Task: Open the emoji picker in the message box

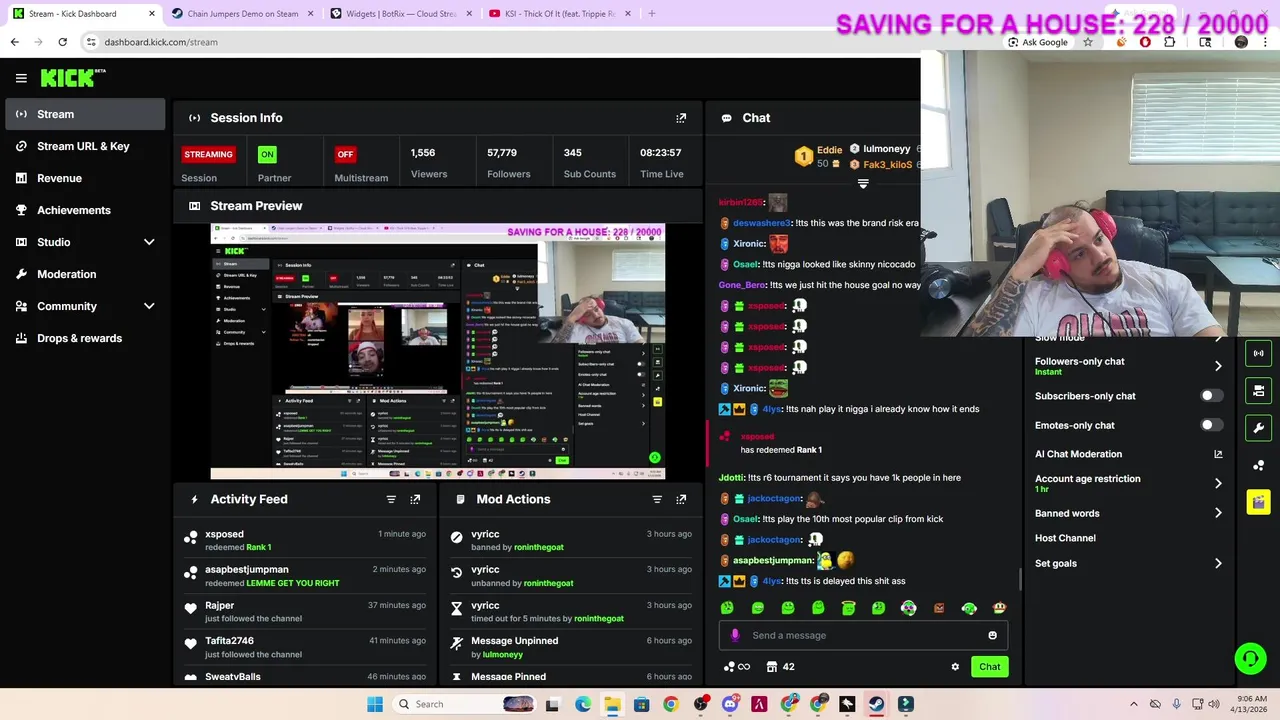Action: tap(992, 635)
